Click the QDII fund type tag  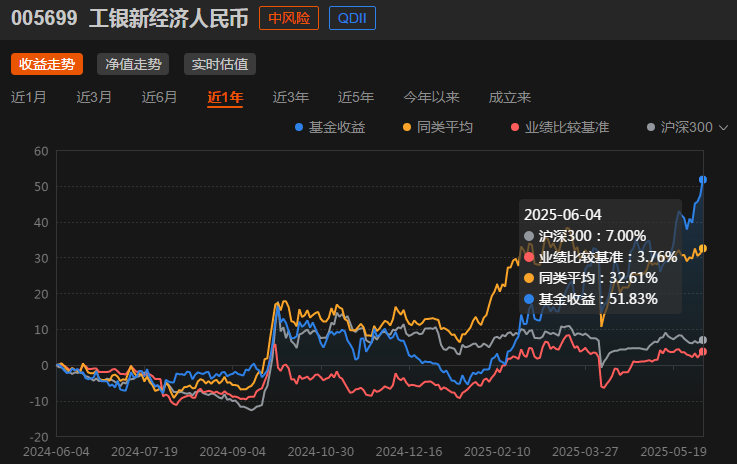click(352, 18)
